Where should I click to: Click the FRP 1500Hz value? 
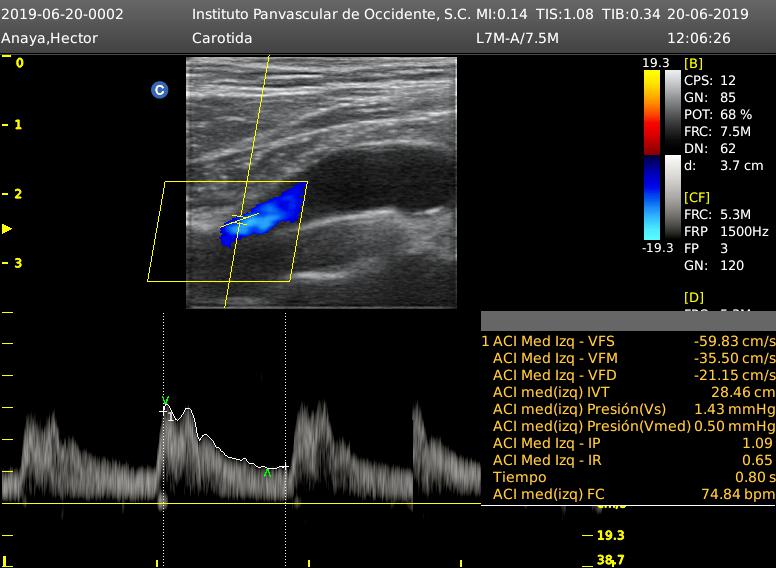click(x=727, y=231)
